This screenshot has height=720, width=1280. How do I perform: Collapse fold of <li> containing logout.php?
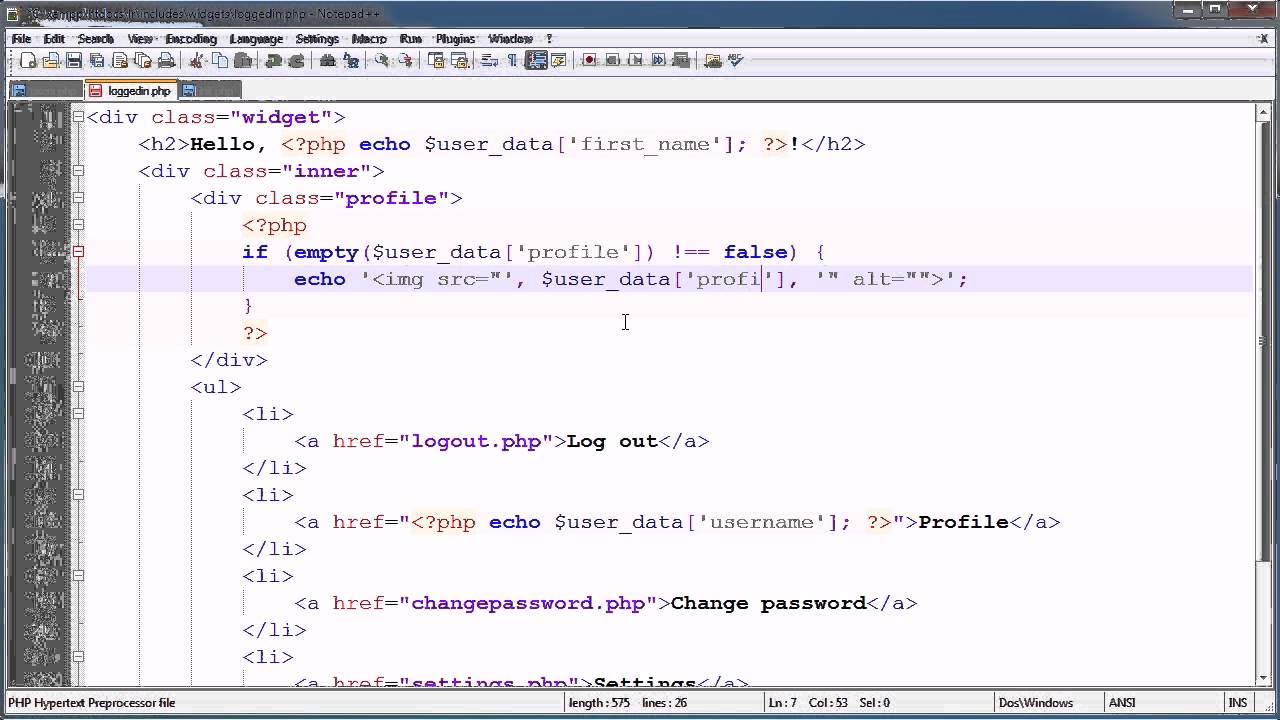[x=79, y=414]
